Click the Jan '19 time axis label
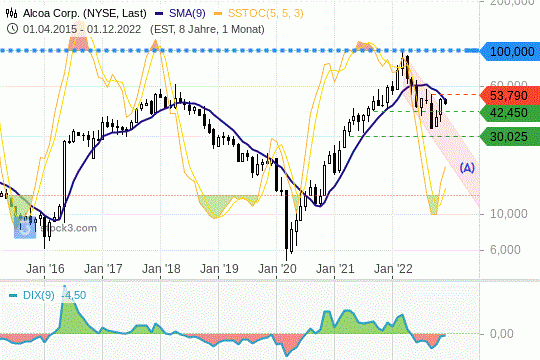This screenshot has width=540, height=360. click(x=219, y=269)
